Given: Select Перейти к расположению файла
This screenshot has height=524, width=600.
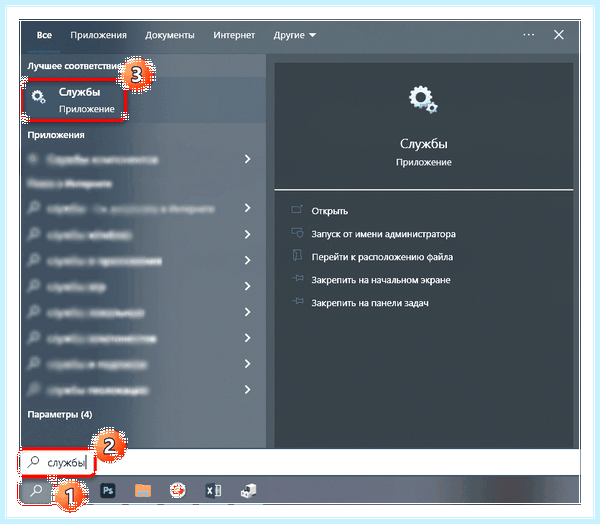Looking at the screenshot, I should [382, 257].
